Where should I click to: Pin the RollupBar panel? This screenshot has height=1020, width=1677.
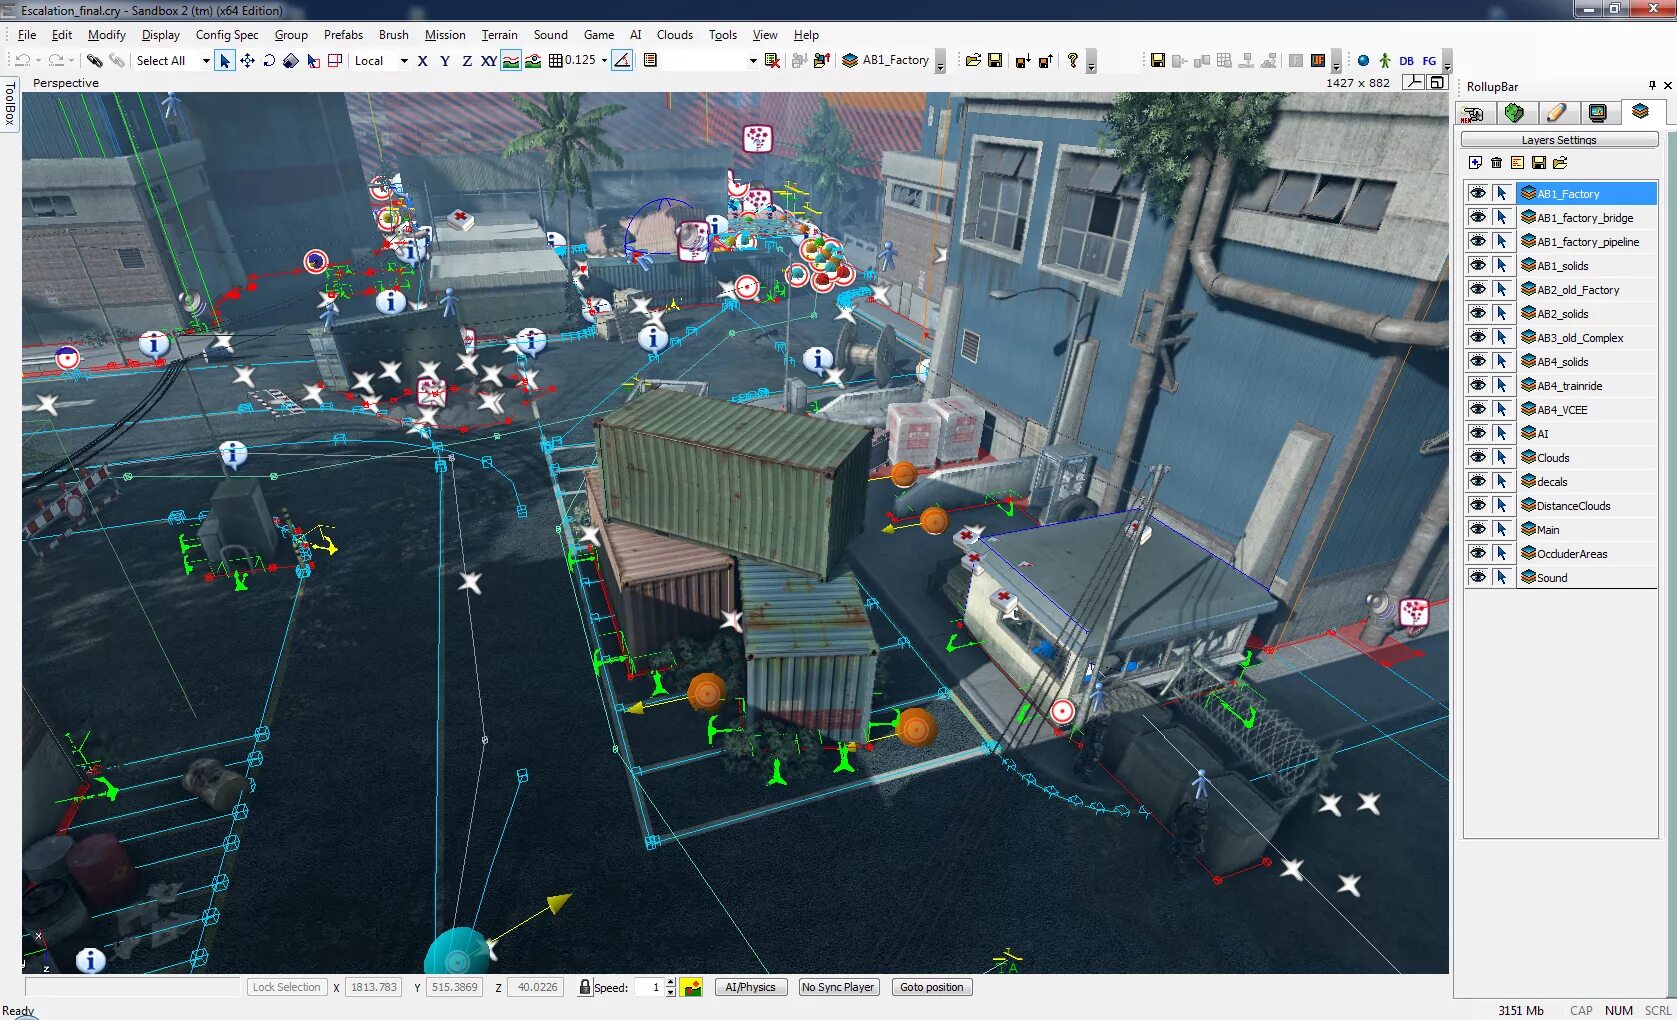coord(1652,86)
